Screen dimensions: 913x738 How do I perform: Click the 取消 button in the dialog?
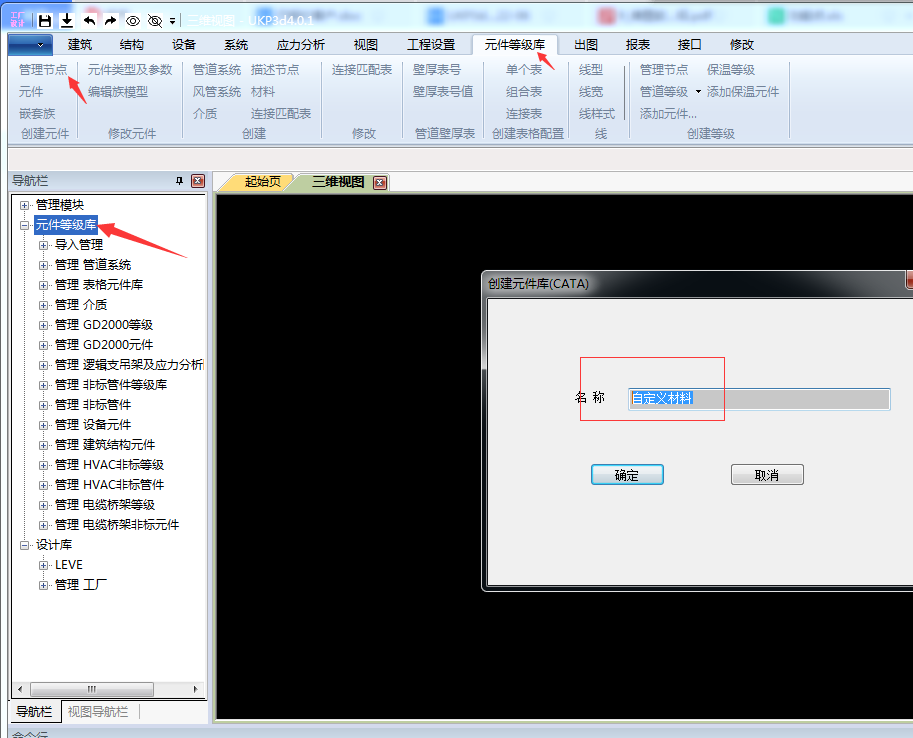pos(767,475)
